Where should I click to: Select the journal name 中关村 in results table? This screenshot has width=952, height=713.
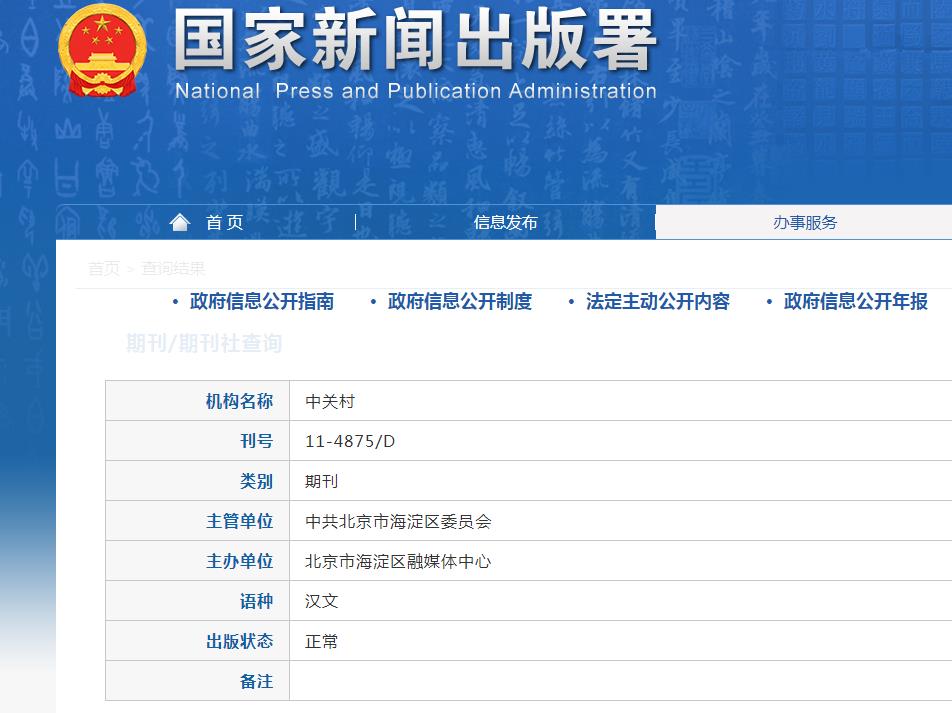tap(330, 401)
